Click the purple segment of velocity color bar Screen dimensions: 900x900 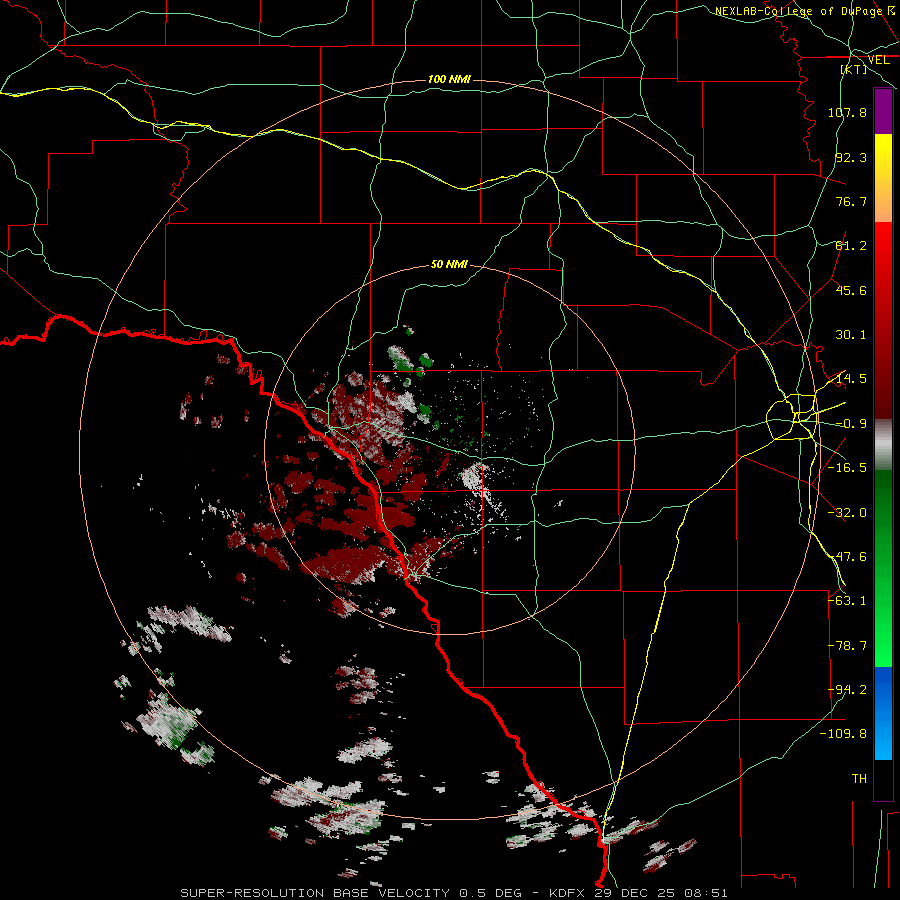pyautogui.click(x=883, y=111)
